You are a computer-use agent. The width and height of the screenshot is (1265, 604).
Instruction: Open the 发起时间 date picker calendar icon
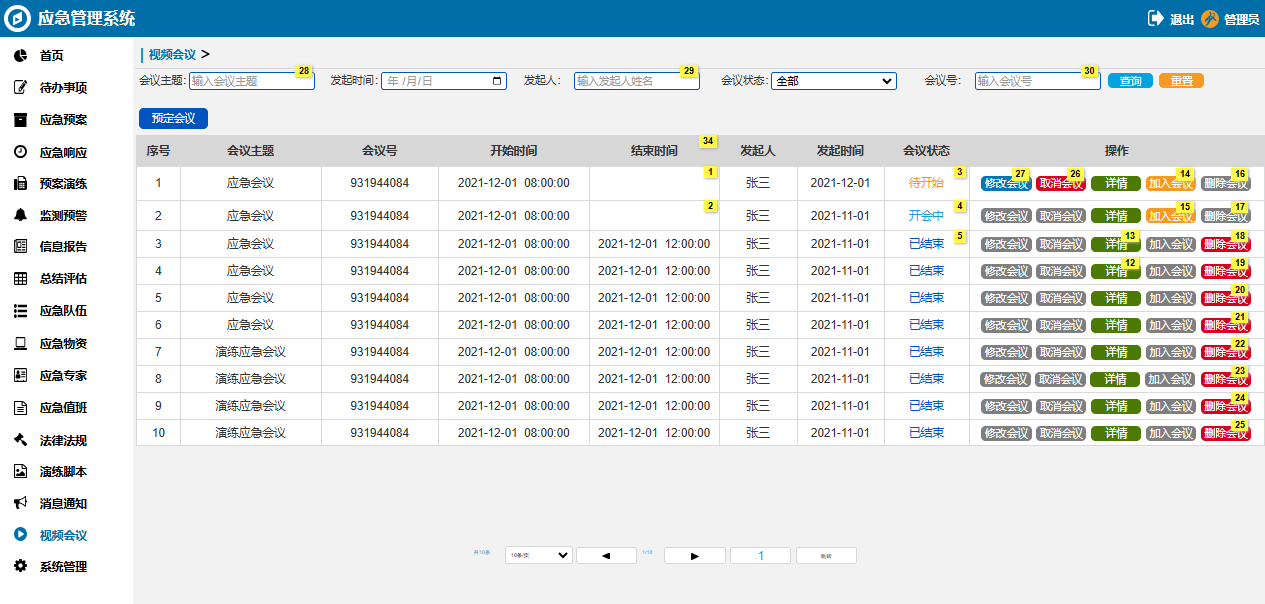tap(498, 81)
